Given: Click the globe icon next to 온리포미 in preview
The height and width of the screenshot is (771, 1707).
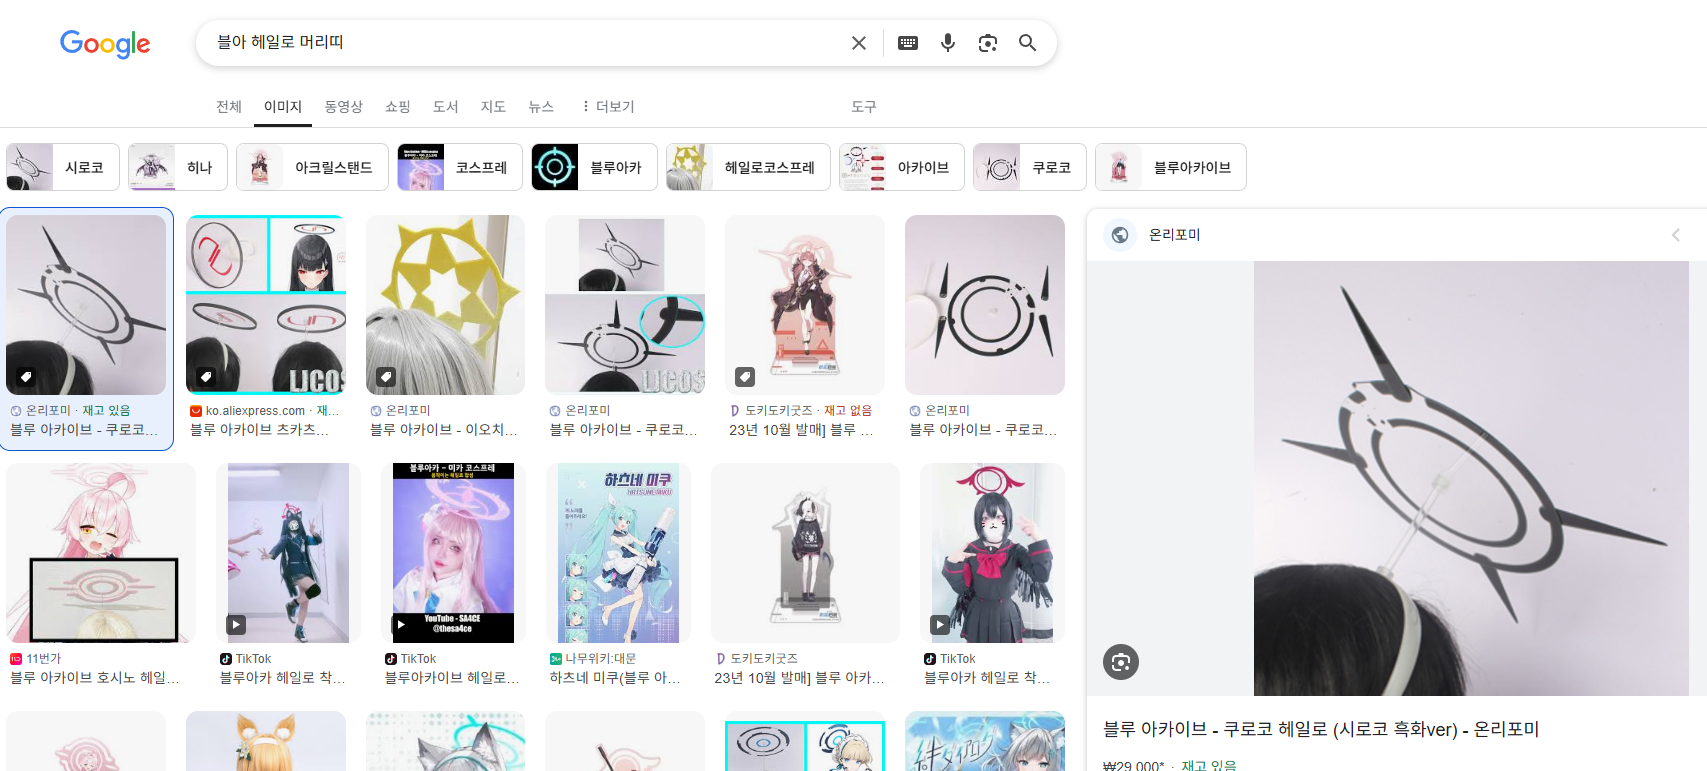Looking at the screenshot, I should pos(1120,235).
